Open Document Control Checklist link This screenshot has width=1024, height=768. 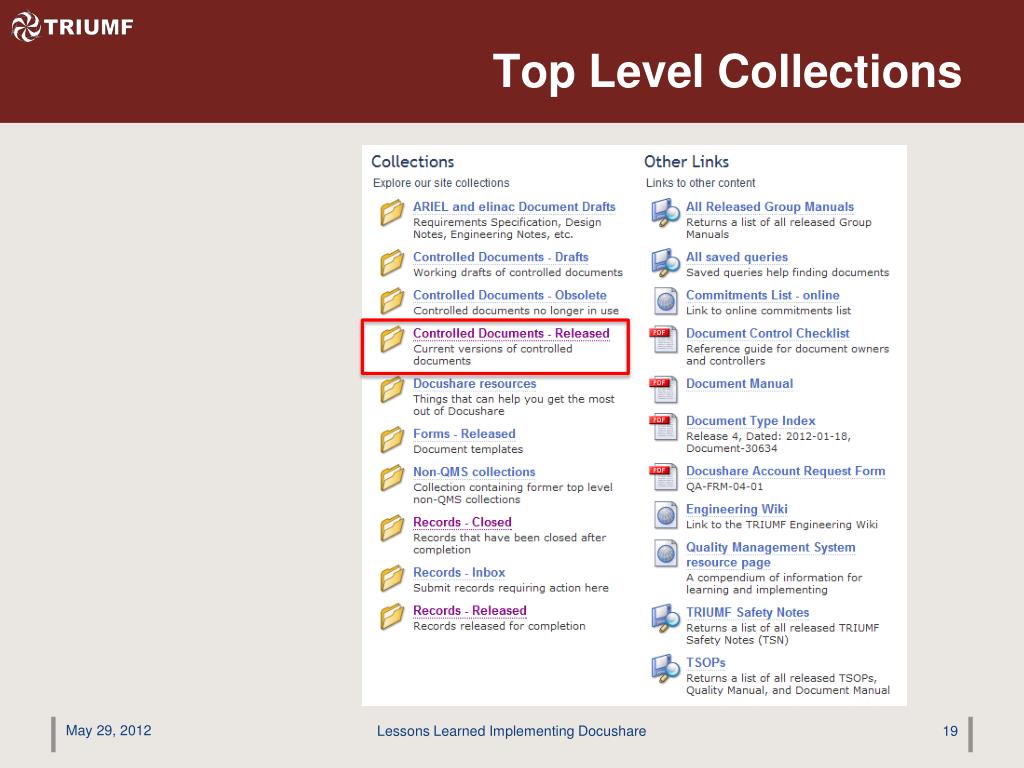click(x=767, y=333)
